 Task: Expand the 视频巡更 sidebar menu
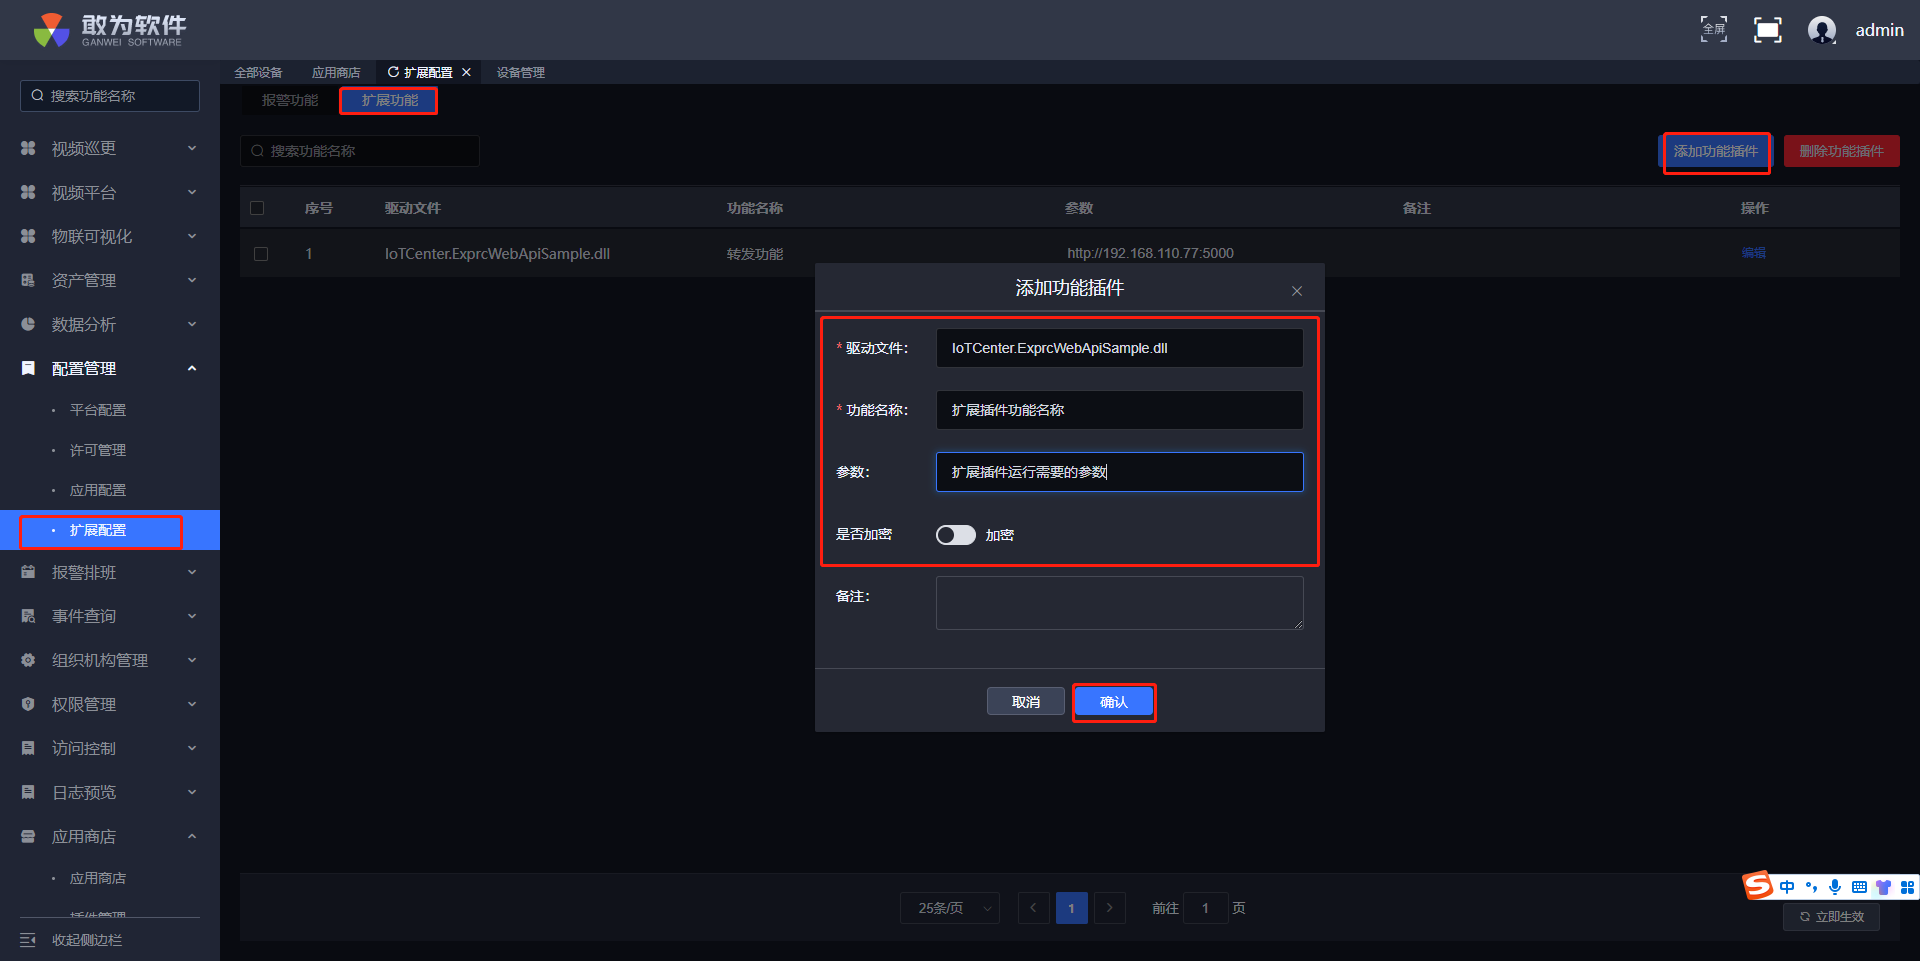(x=110, y=148)
